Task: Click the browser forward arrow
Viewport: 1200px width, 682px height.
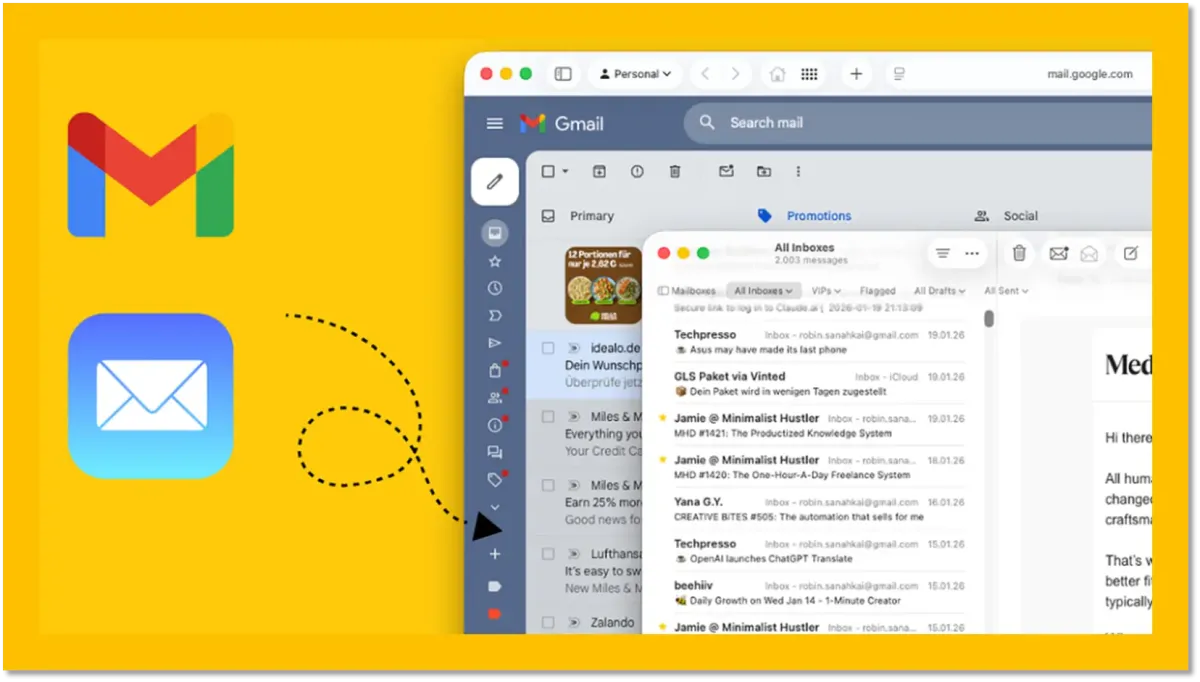Action: [736, 74]
